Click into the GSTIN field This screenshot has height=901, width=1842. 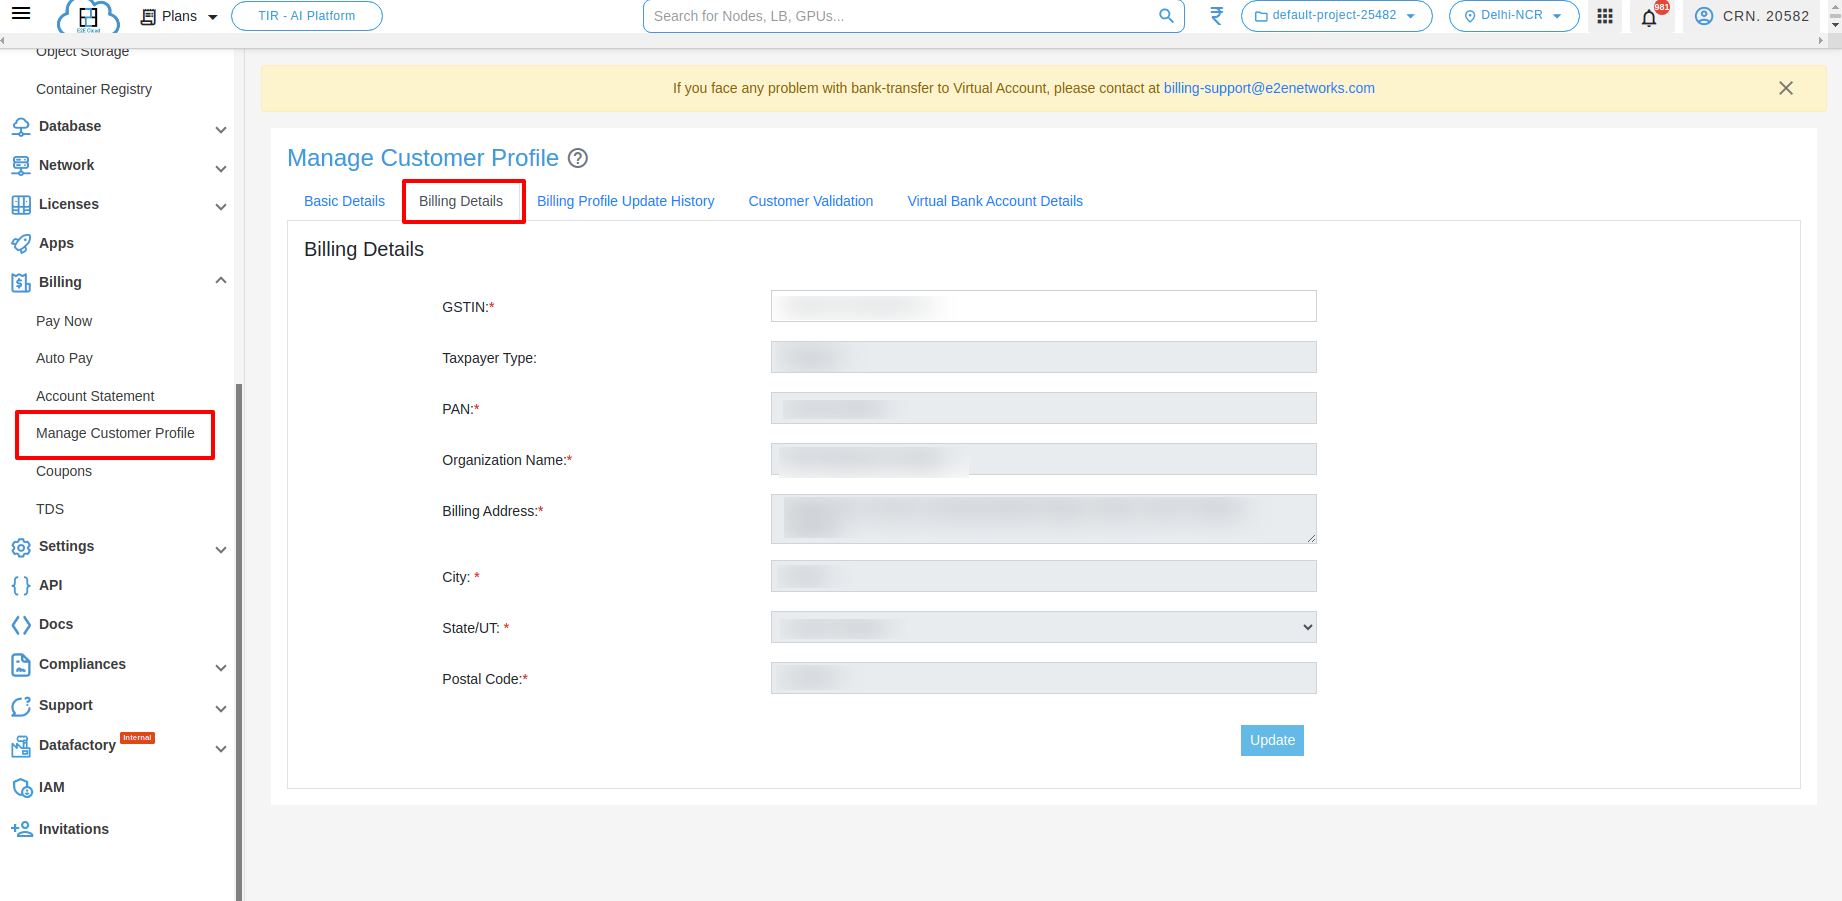(x=1044, y=306)
